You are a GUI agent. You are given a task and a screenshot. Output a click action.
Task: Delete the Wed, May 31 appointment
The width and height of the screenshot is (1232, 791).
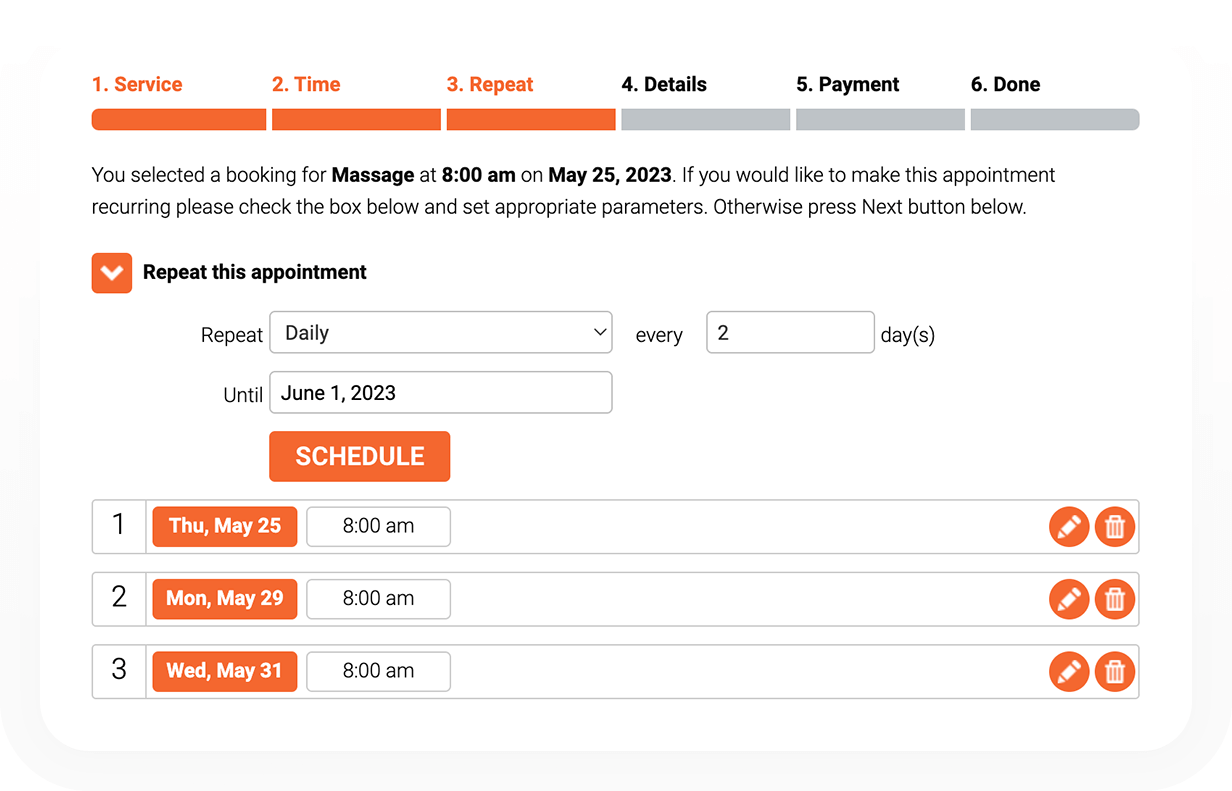[x=1115, y=671]
